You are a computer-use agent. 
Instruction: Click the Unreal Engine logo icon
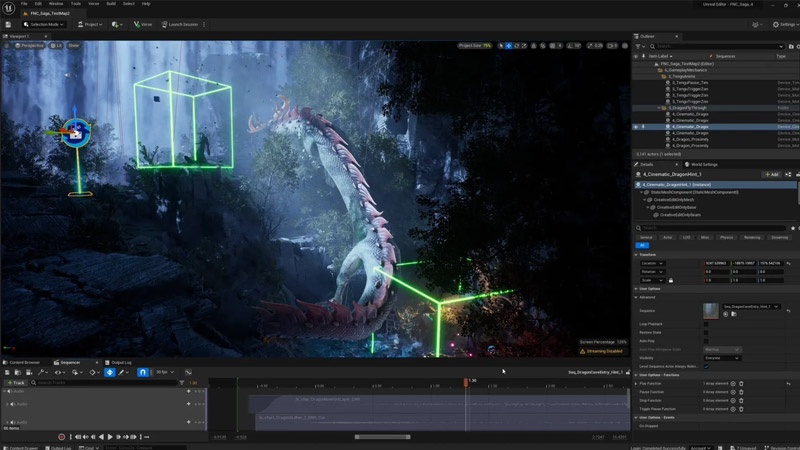tap(8, 7)
